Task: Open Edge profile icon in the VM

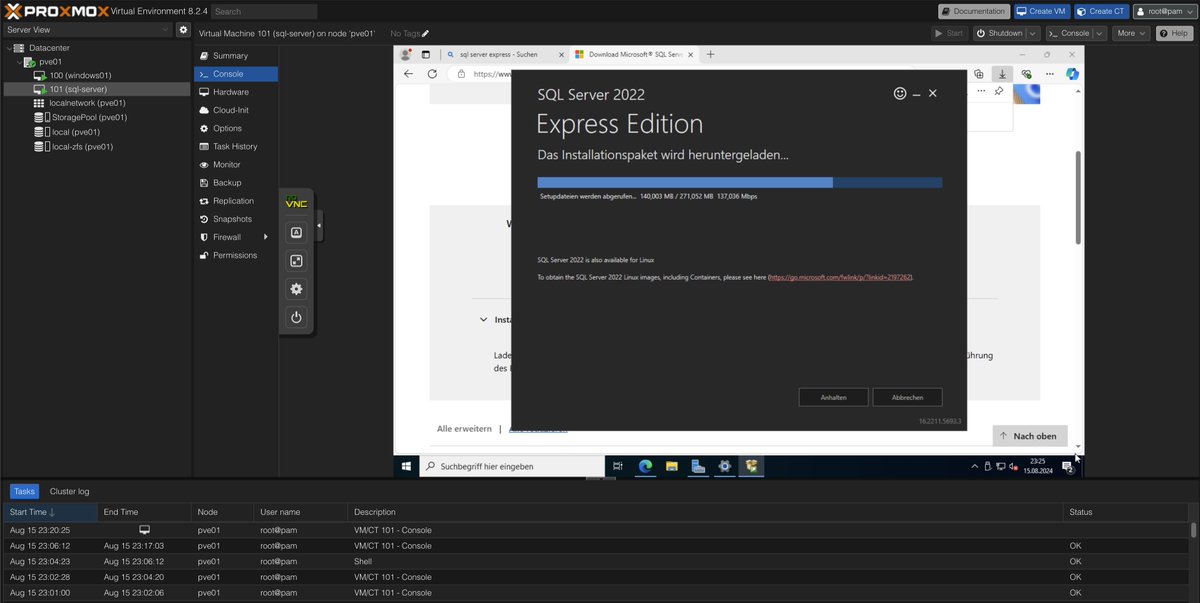Action: (406, 55)
